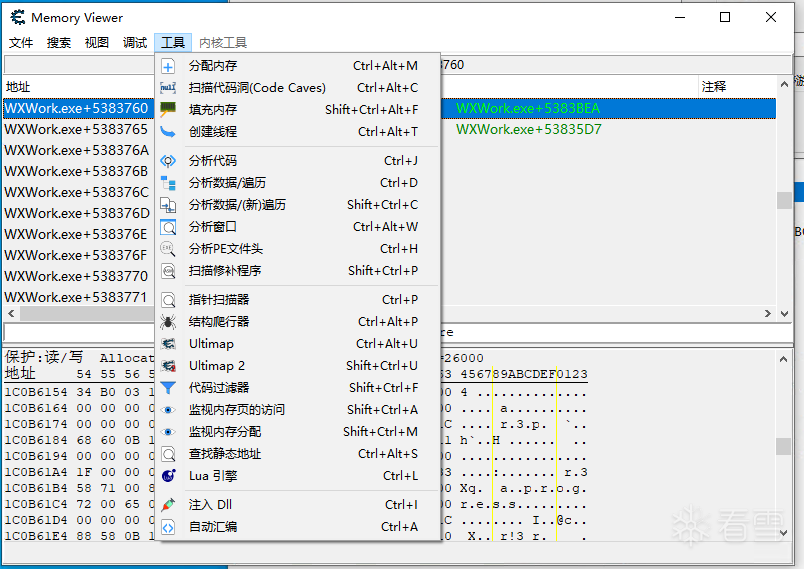The height and width of the screenshot is (569, 804).
Task: Click the EXE magnifier icon for 分析PE文件头
Action: click(x=168, y=249)
